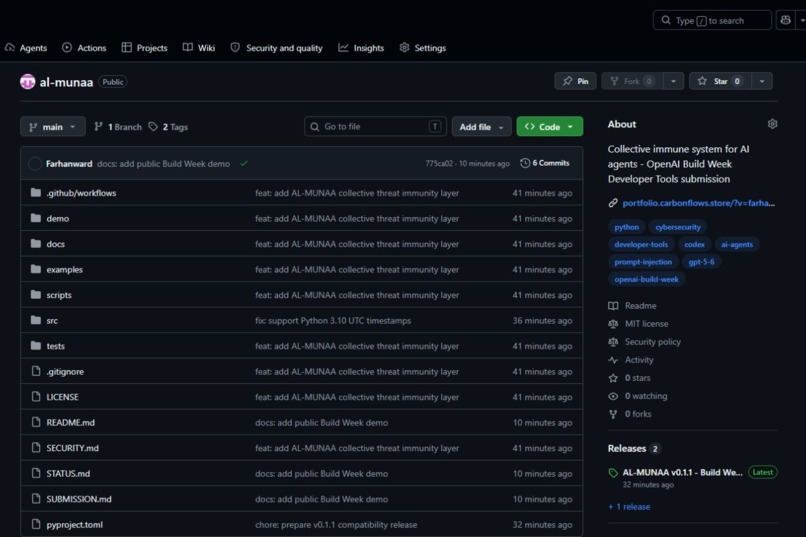The image size is (806, 537).
Task: Star the al-munaa repository
Action: (720, 81)
